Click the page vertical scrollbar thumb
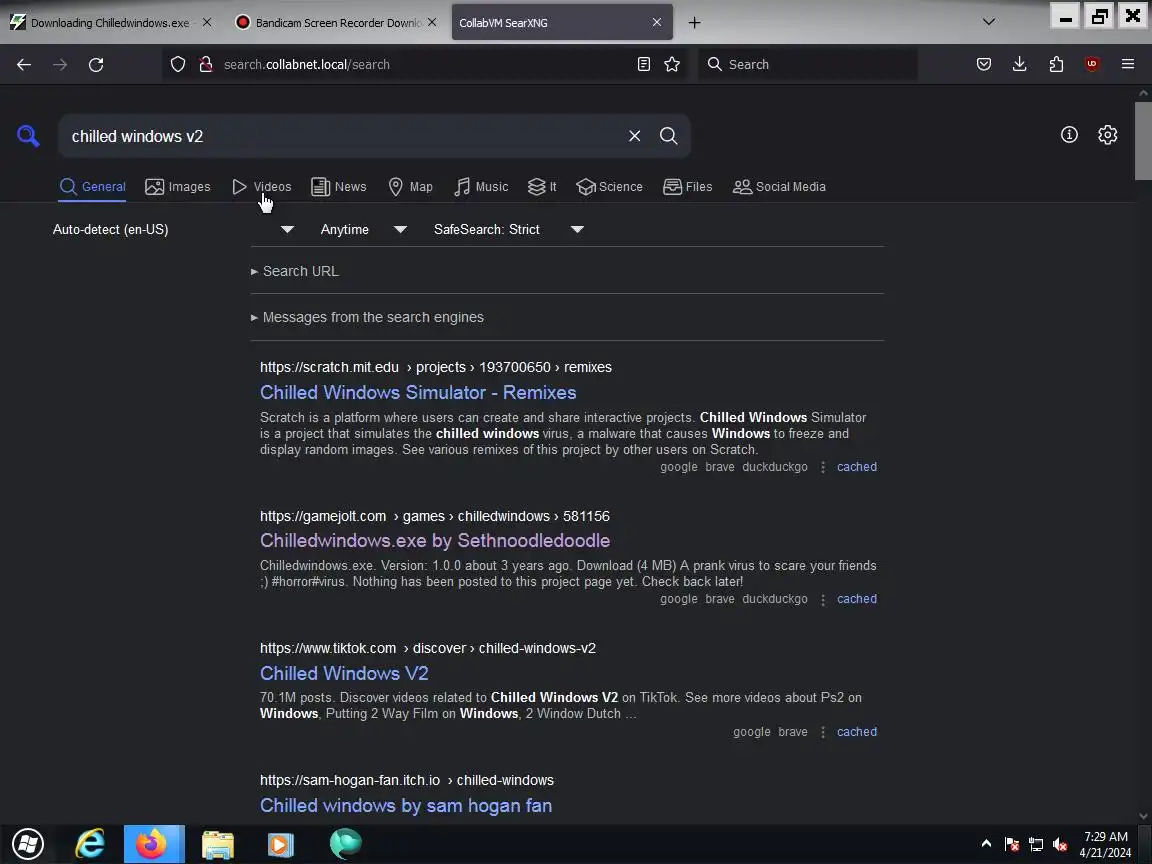Image resolution: width=1152 pixels, height=864 pixels. click(1143, 140)
